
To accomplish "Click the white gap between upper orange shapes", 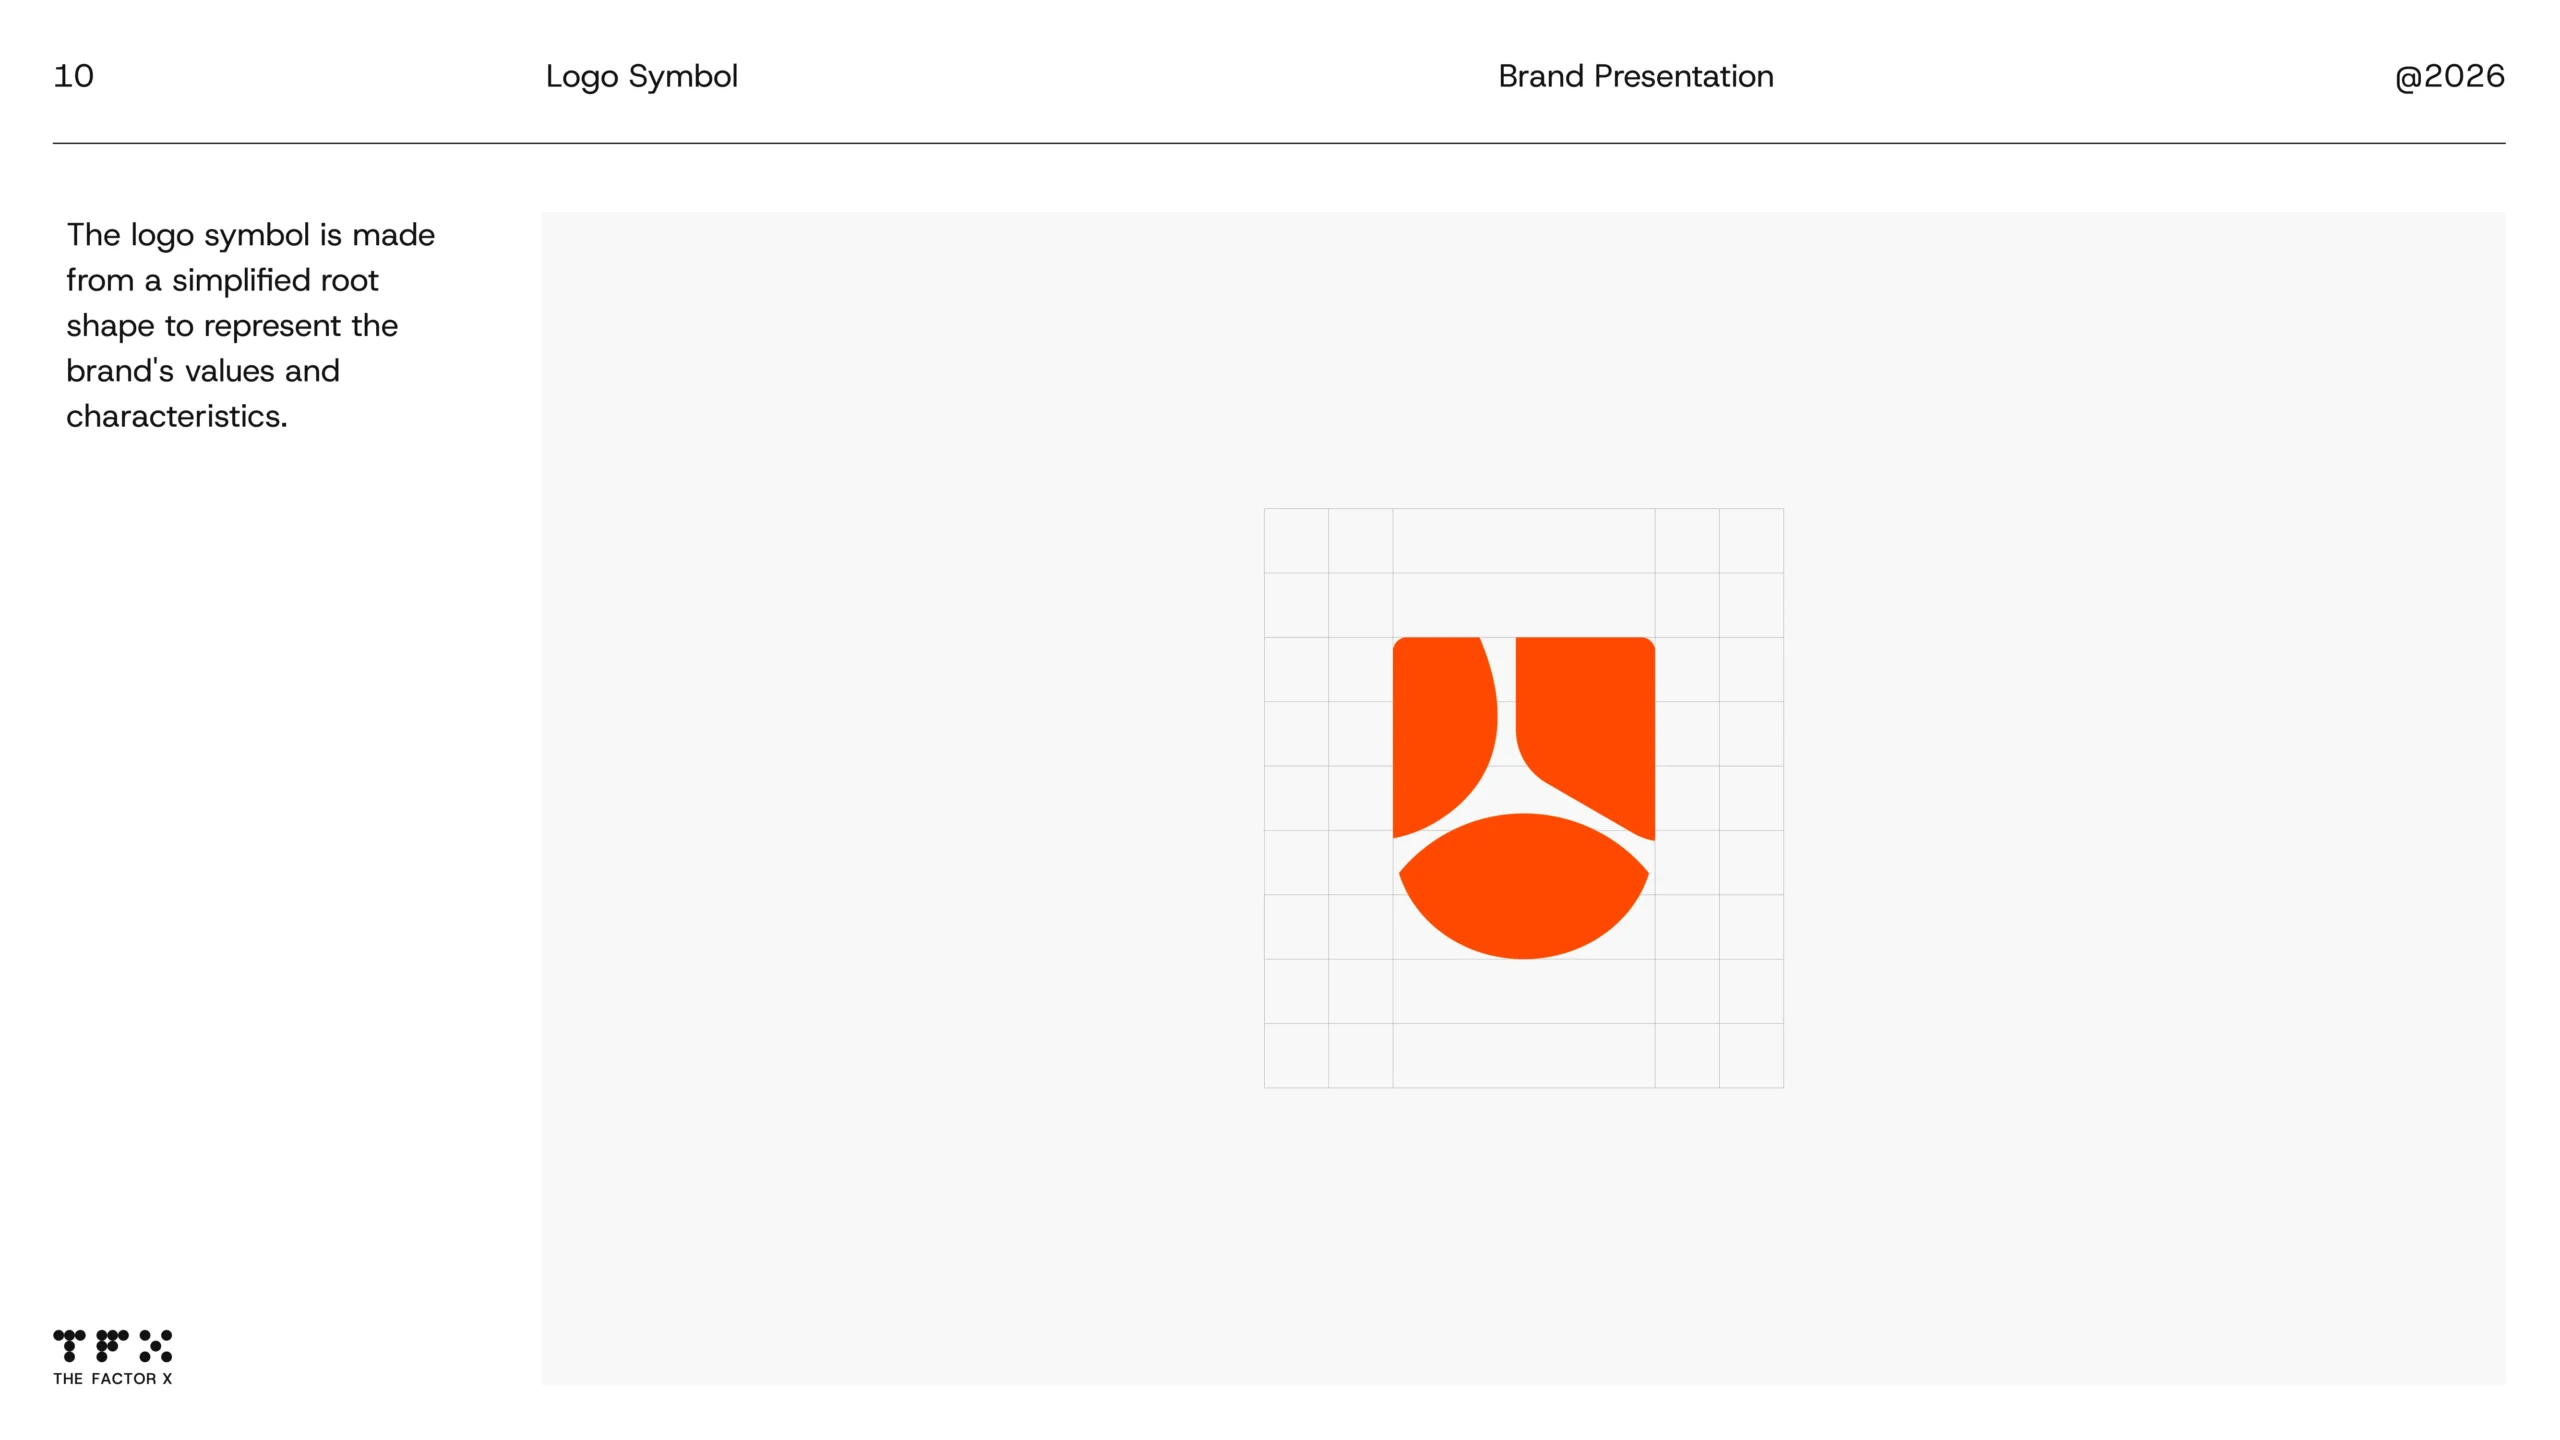I will 1506,700.
